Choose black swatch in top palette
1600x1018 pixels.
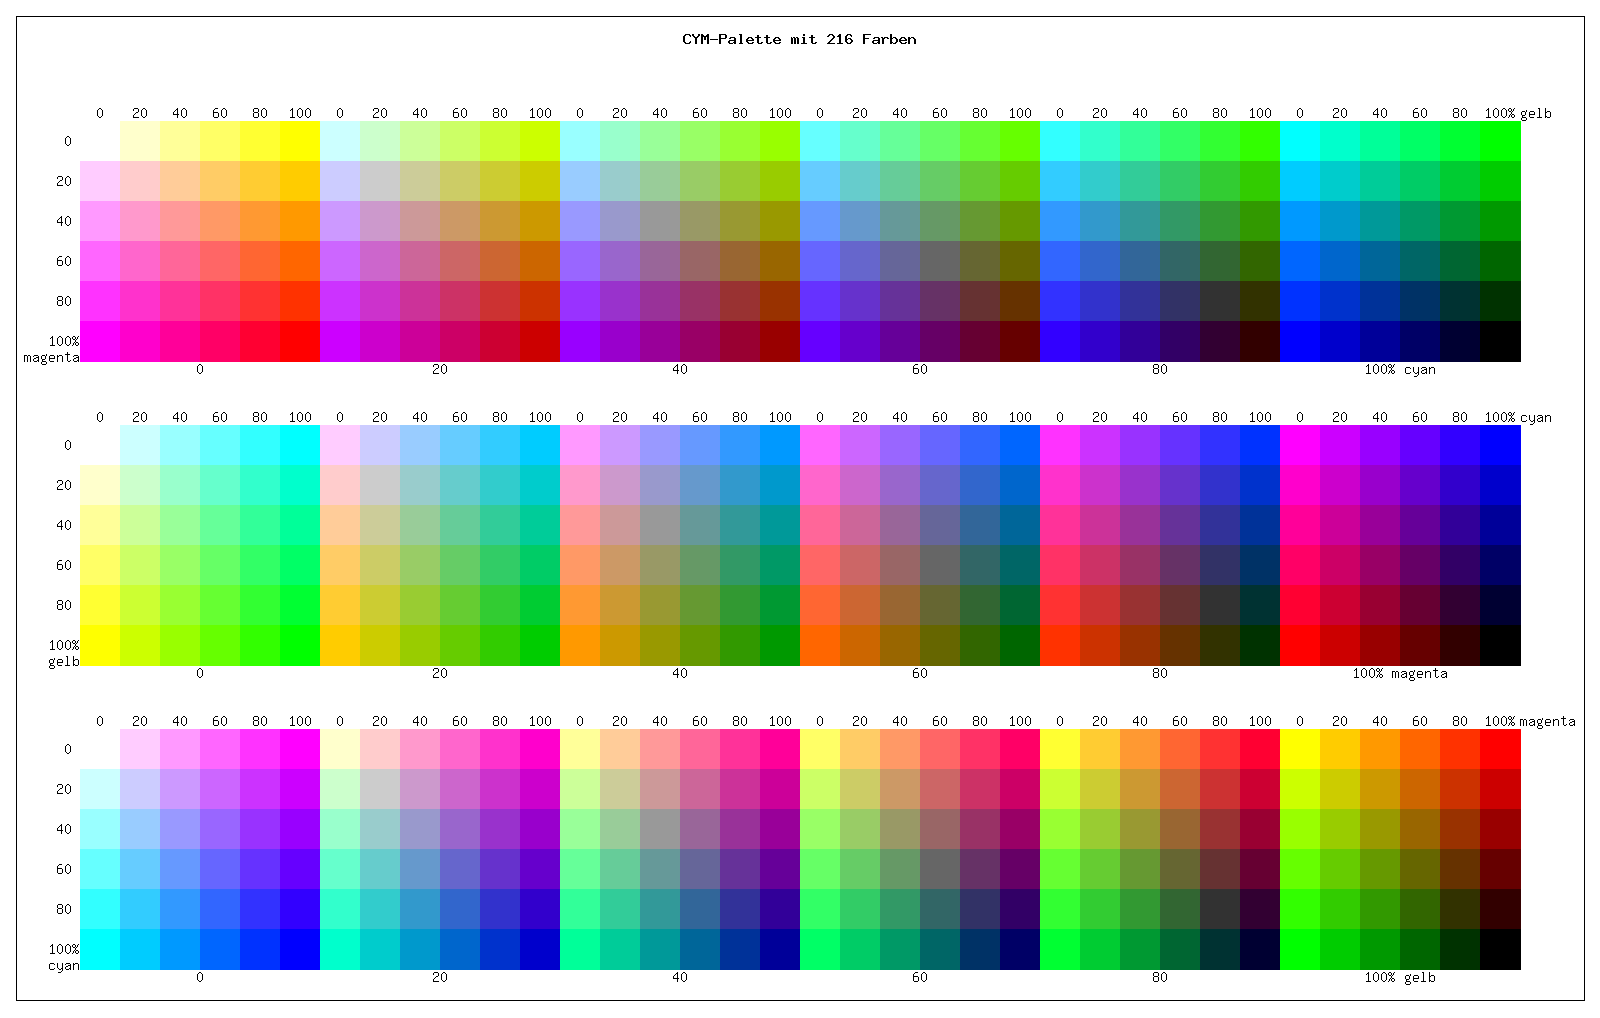1500,341
